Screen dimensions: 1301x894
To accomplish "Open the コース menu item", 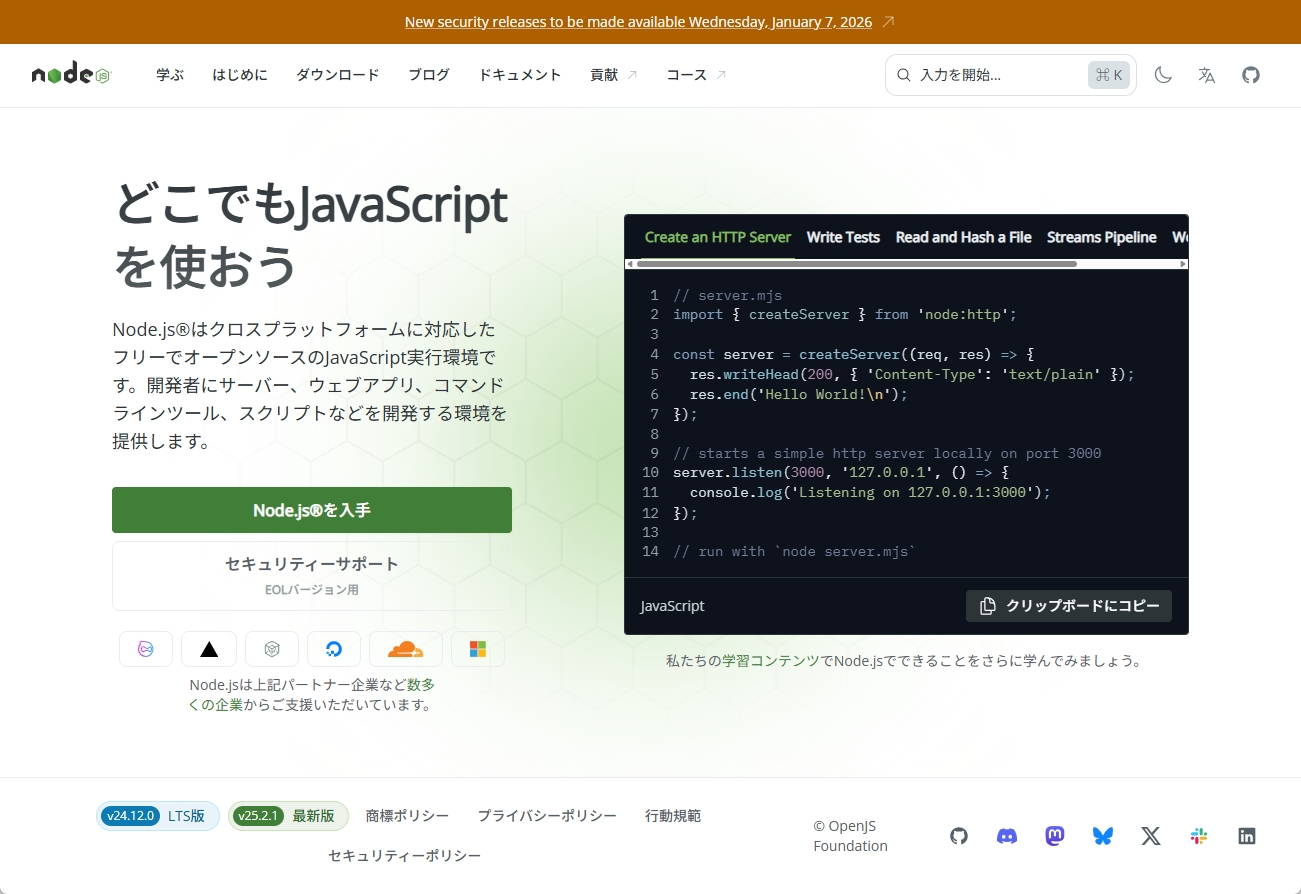I will tap(696, 75).
